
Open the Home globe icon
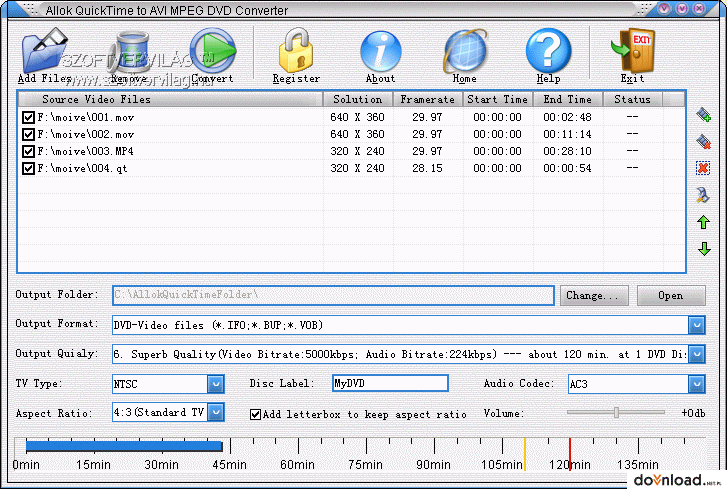[x=465, y=51]
